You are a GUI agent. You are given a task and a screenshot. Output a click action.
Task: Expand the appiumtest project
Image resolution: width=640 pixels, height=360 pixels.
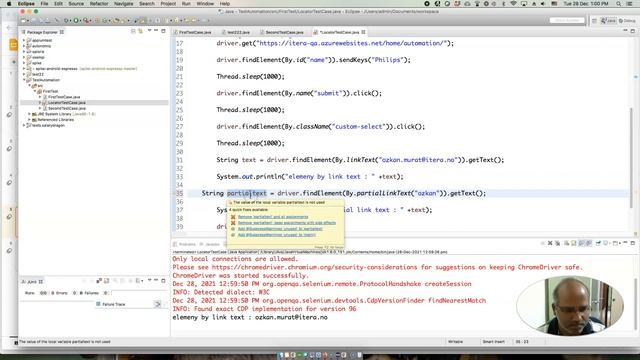[x=24, y=40]
